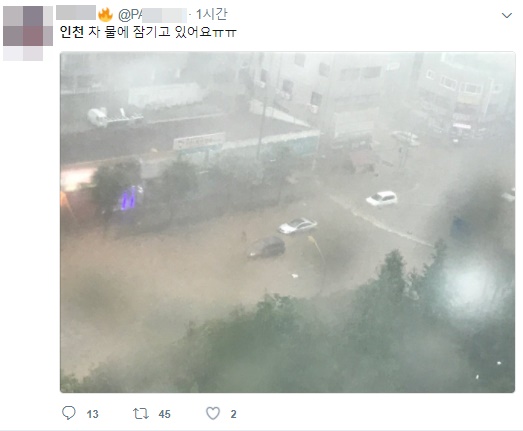Open the tweet options chevron menu

tap(507, 15)
